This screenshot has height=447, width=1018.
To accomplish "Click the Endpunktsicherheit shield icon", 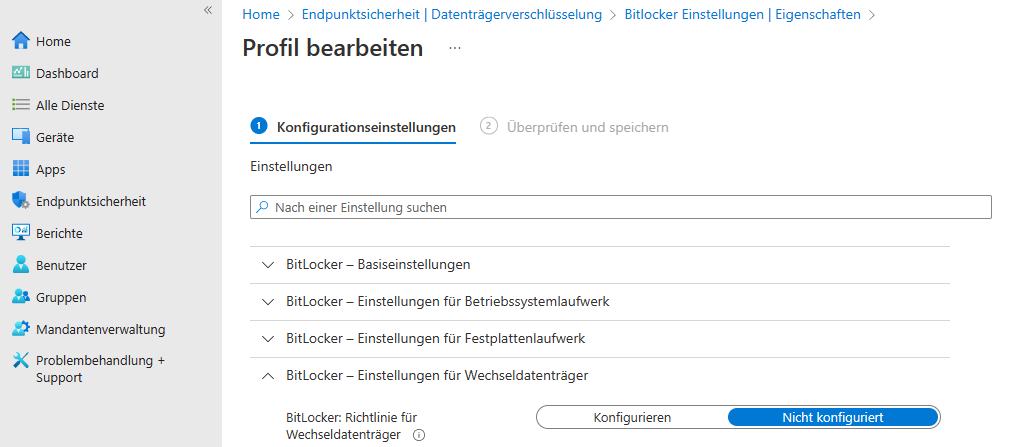I will 21,200.
